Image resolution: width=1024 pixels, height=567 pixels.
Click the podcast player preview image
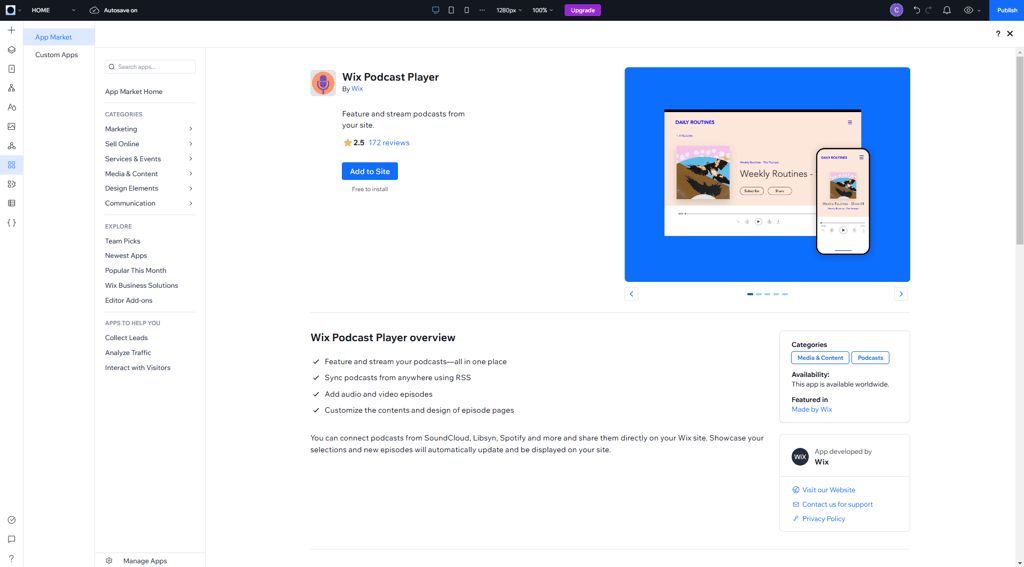[767, 174]
